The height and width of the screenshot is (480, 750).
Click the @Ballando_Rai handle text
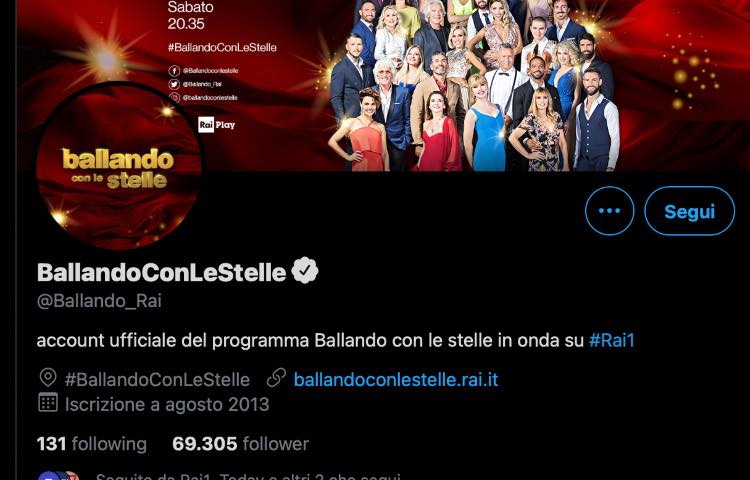click(99, 301)
